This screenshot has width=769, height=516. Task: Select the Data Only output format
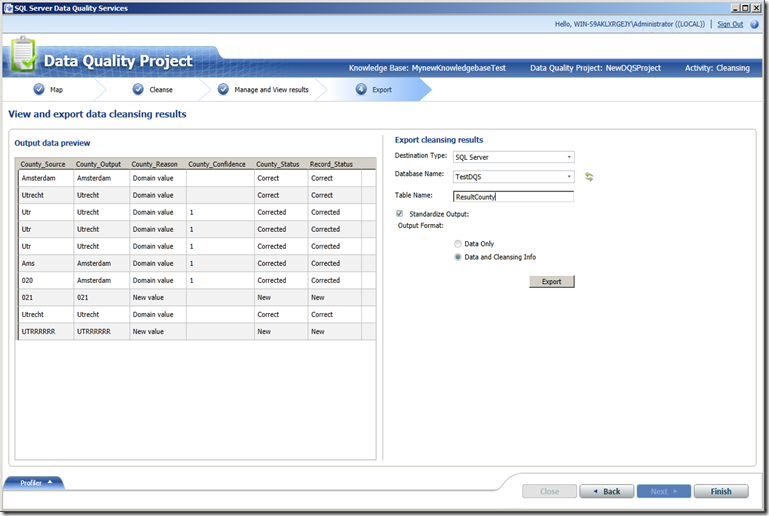click(458, 244)
